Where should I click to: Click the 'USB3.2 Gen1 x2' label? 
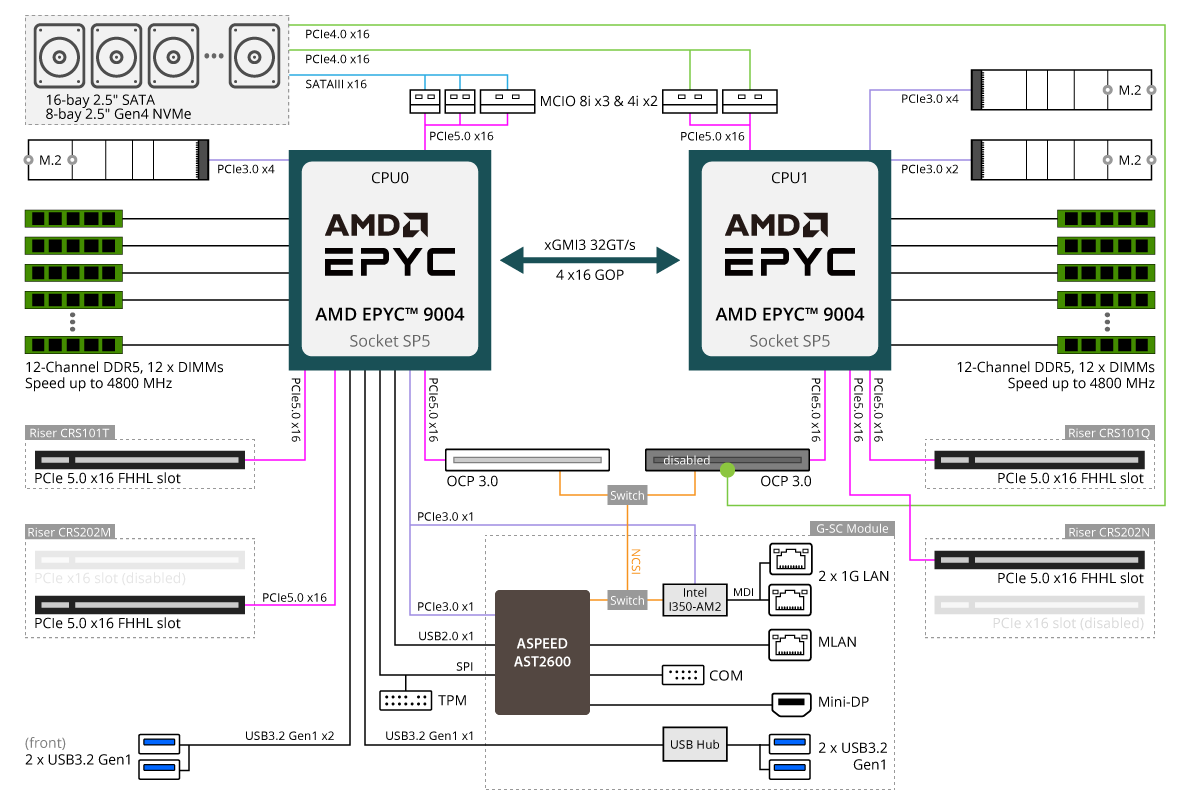click(290, 736)
